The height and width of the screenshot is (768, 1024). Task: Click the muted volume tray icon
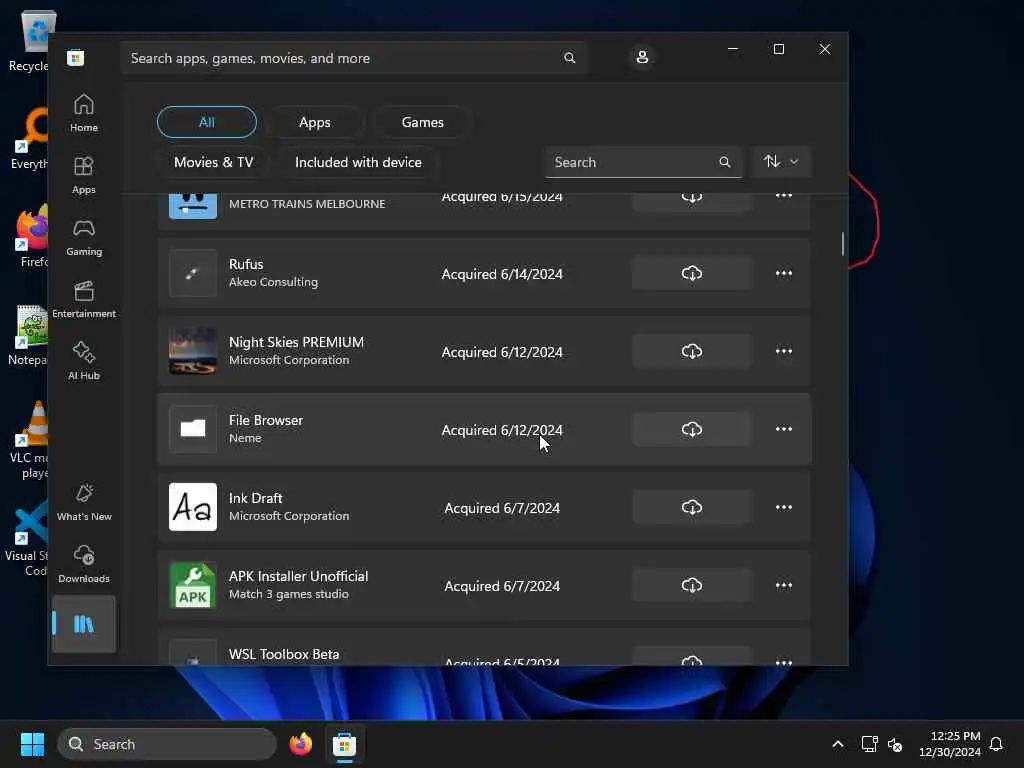[x=895, y=744]
